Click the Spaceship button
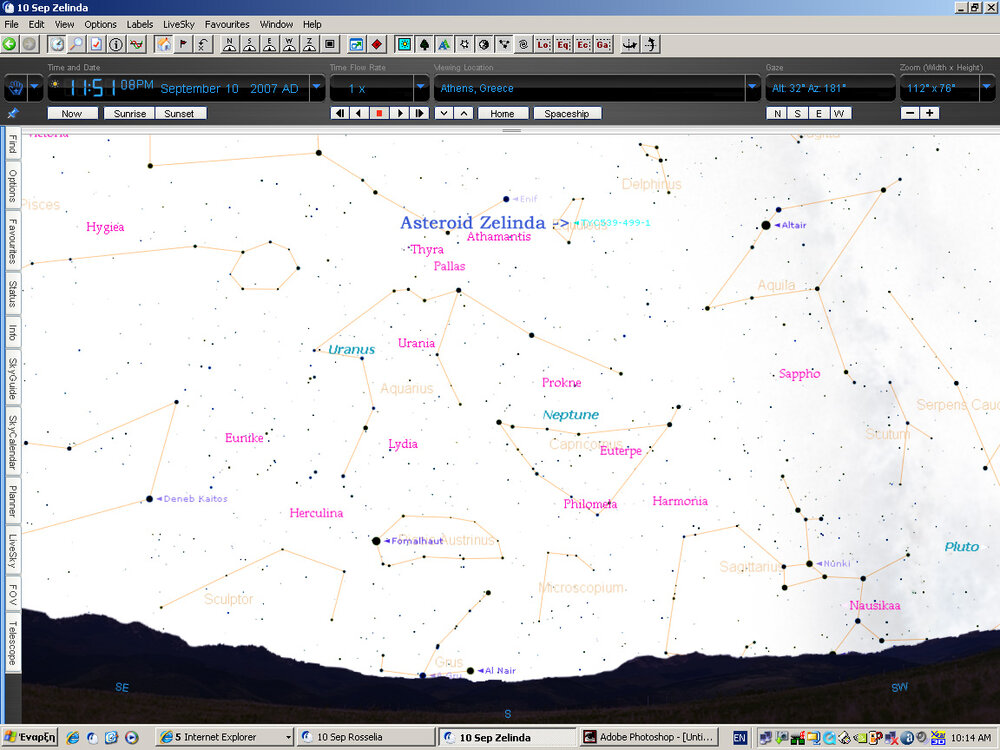This screenshot has width=1000, height=750. point(567,113)
